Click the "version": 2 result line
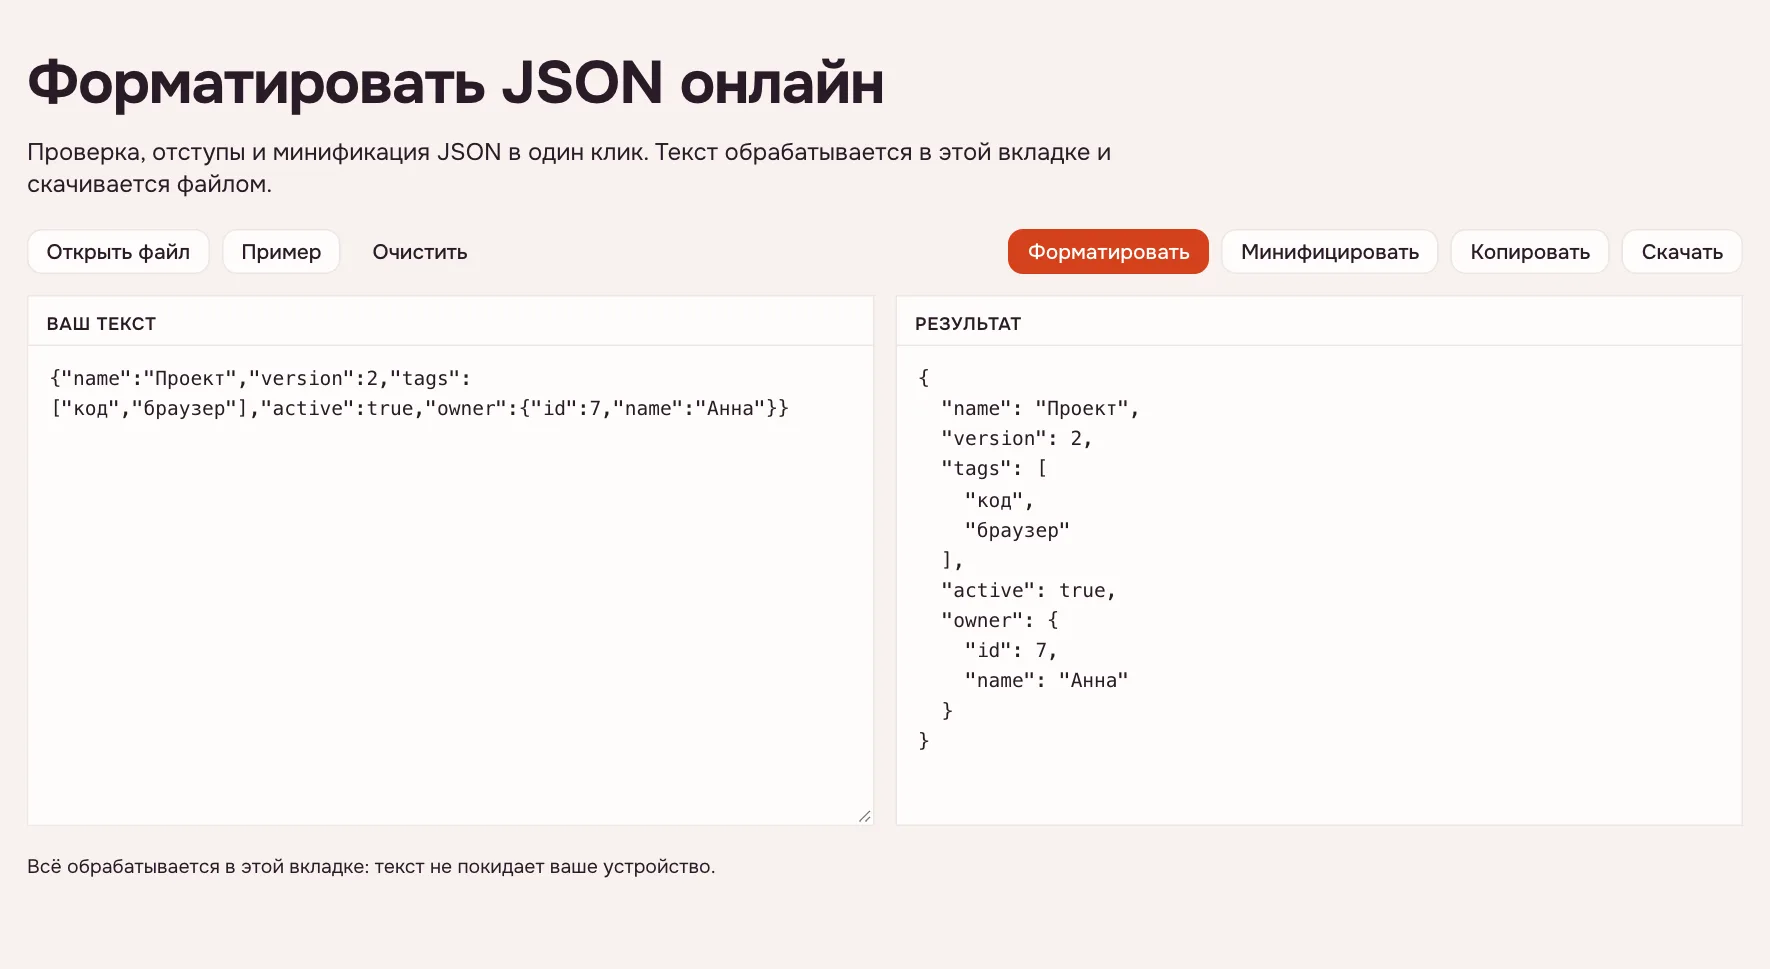The image size is (1770, 969). 1016,438
